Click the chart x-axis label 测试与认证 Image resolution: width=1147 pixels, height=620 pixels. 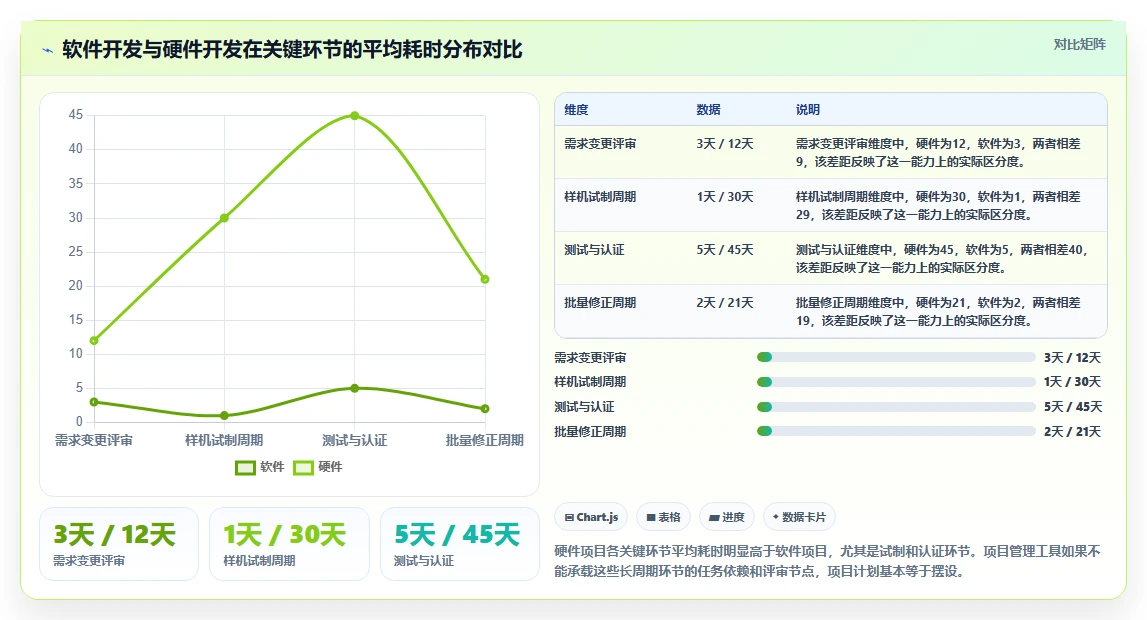[355, 440]
